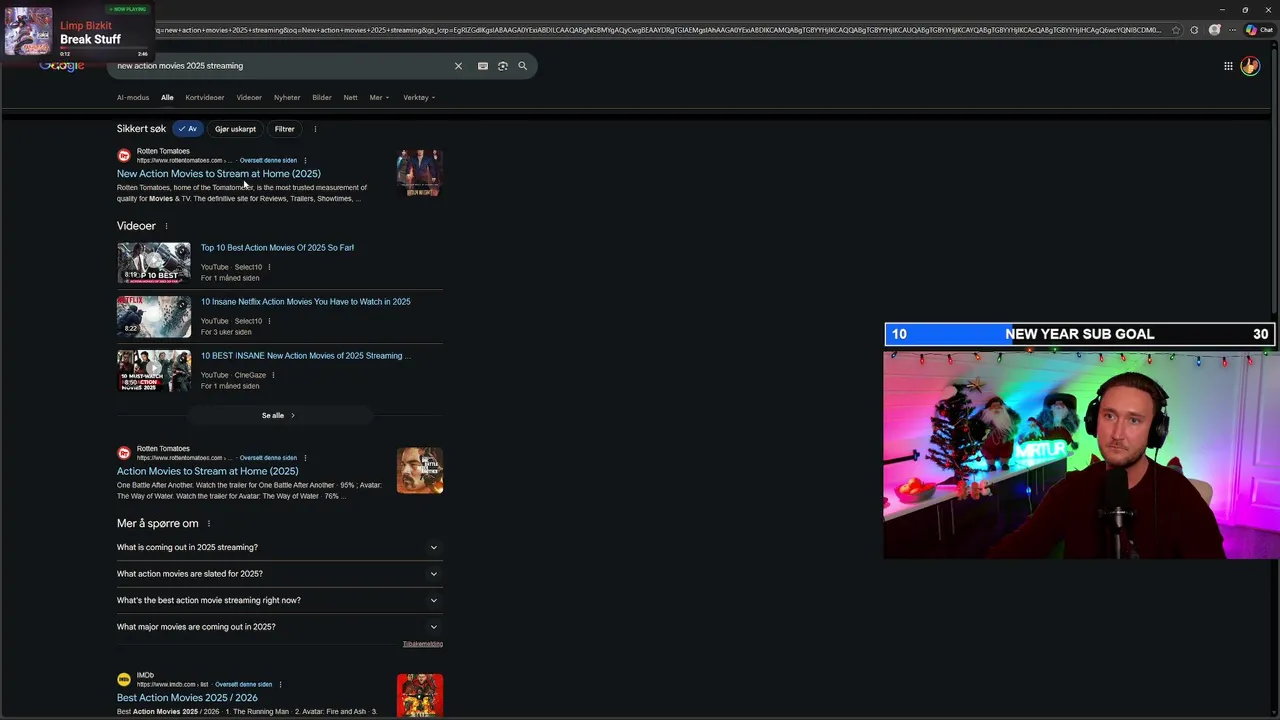Image resolution: width=1280 pixels, height=720 pixels.
Task: Open the browser profile icon
Action: [1215, 30]
